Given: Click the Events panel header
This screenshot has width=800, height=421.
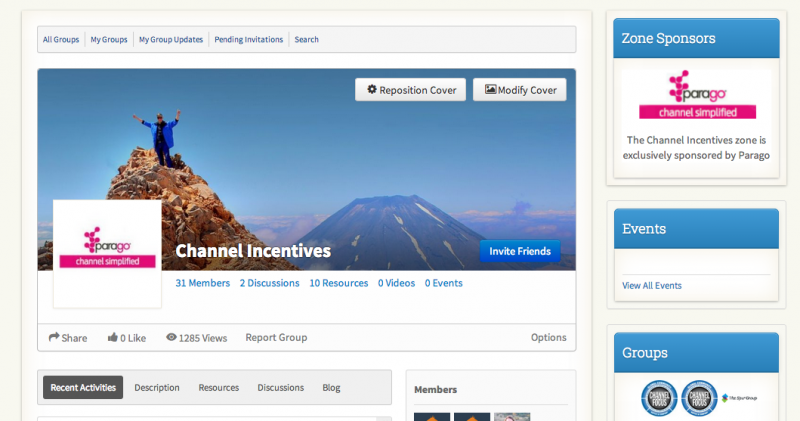Looking at the screenshot, I should (x=696, y=229).
